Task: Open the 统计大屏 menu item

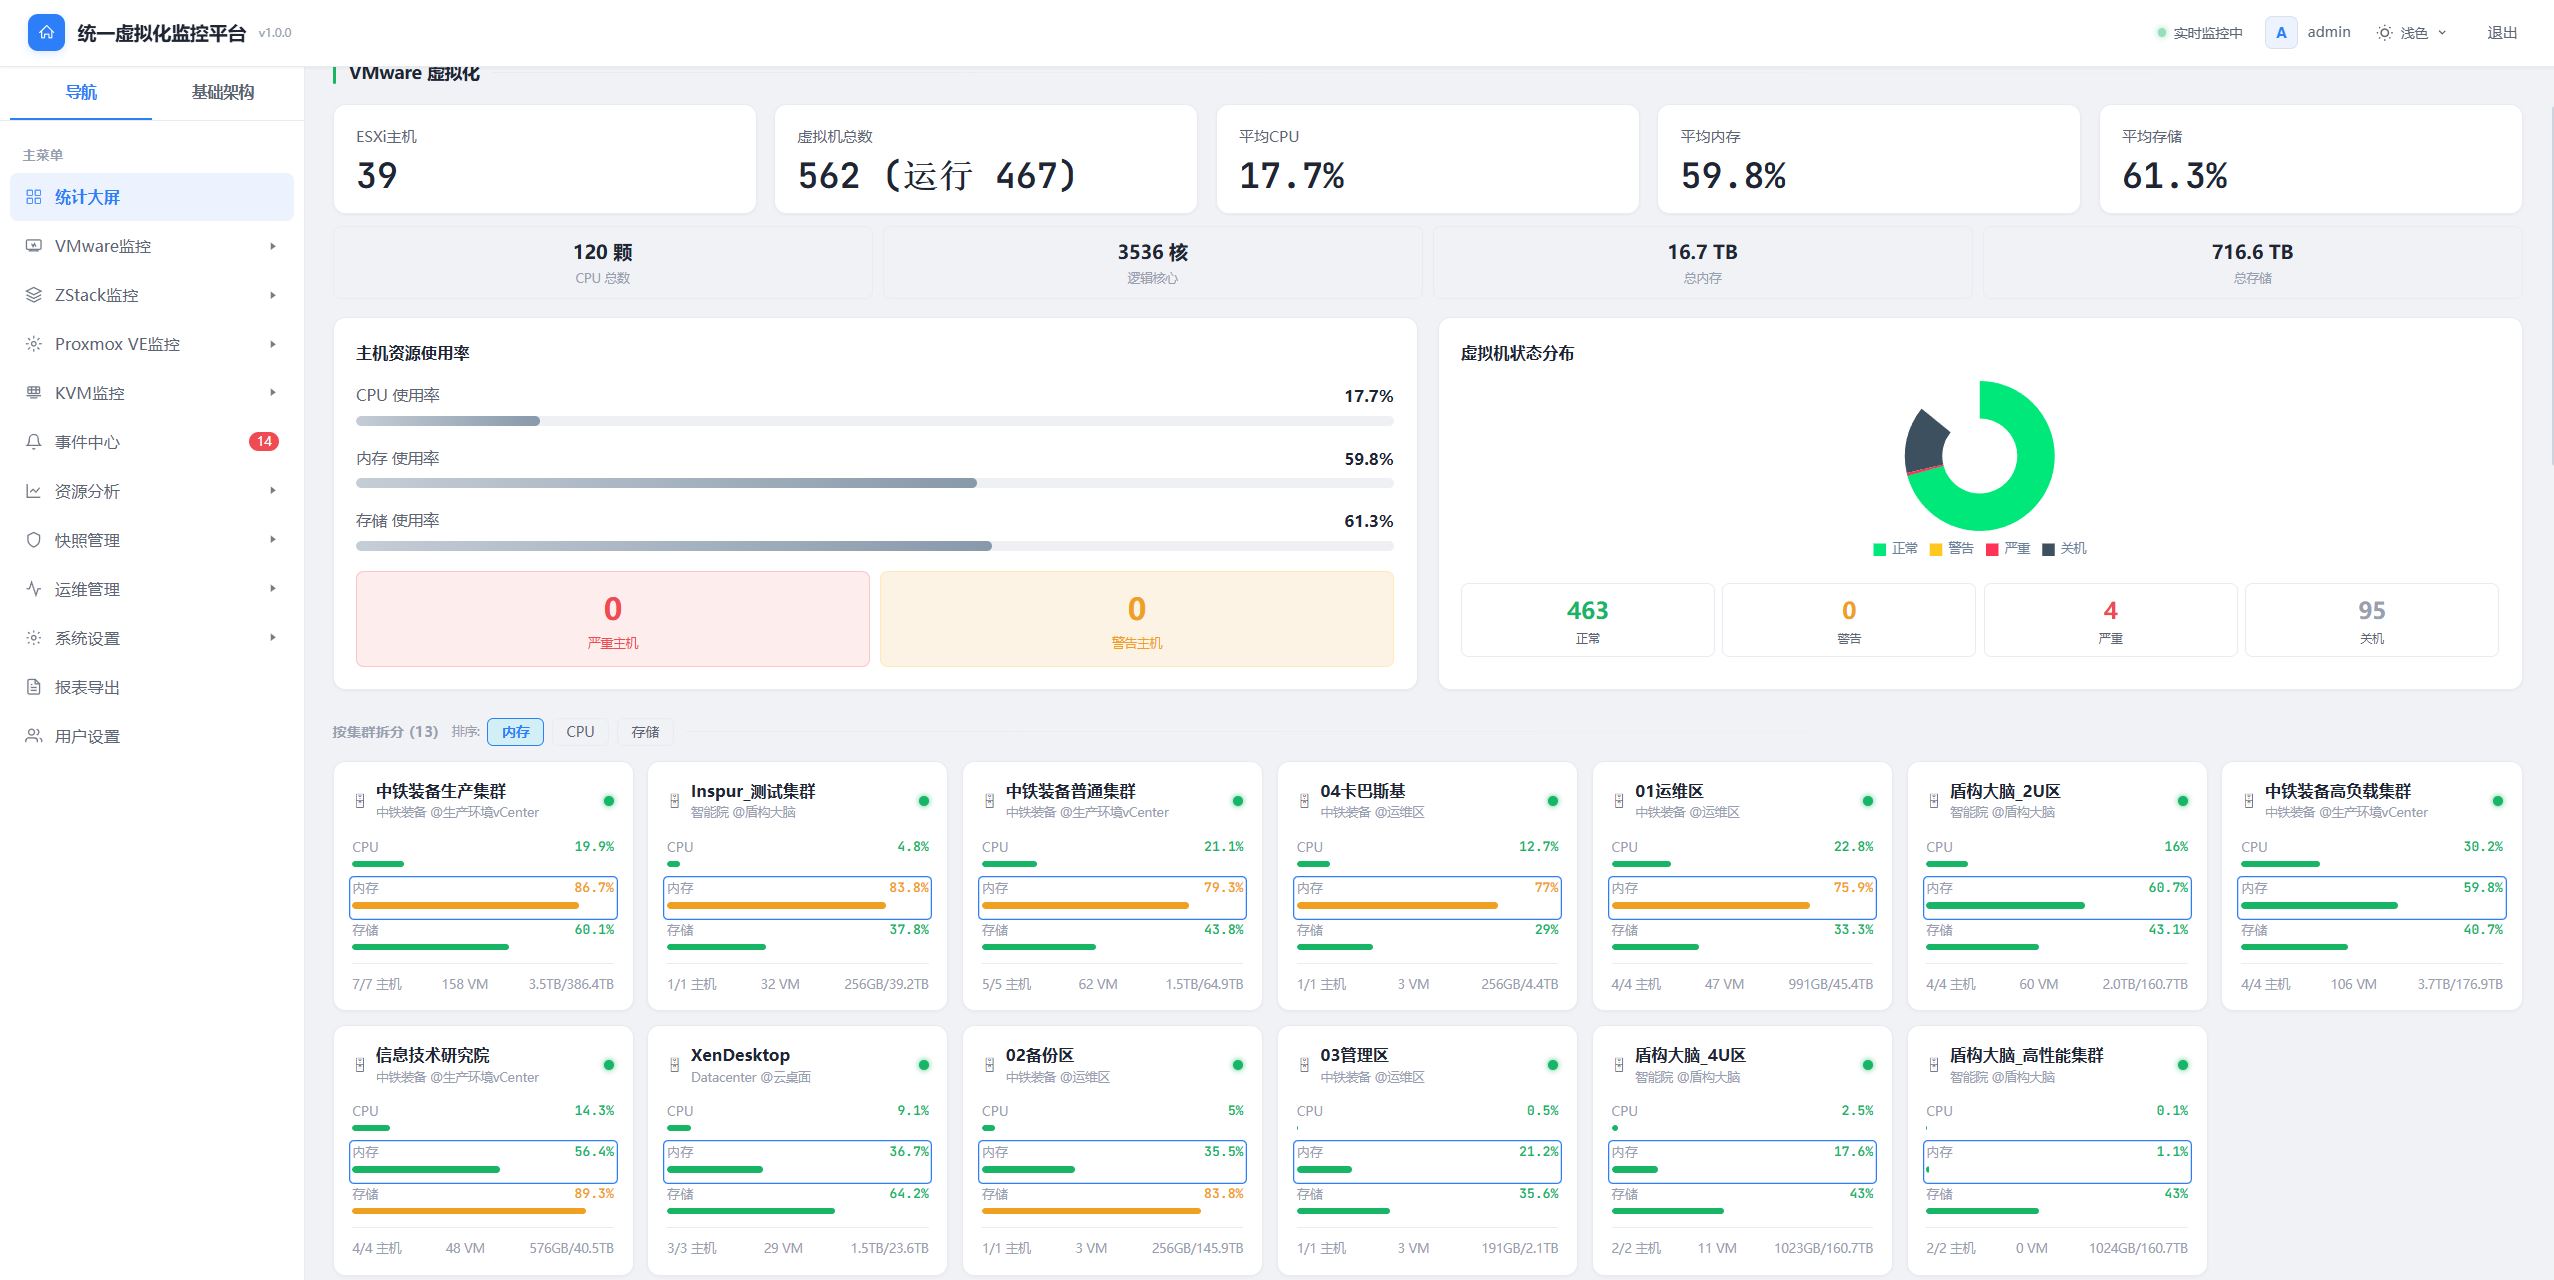Action: coord(152,197)
